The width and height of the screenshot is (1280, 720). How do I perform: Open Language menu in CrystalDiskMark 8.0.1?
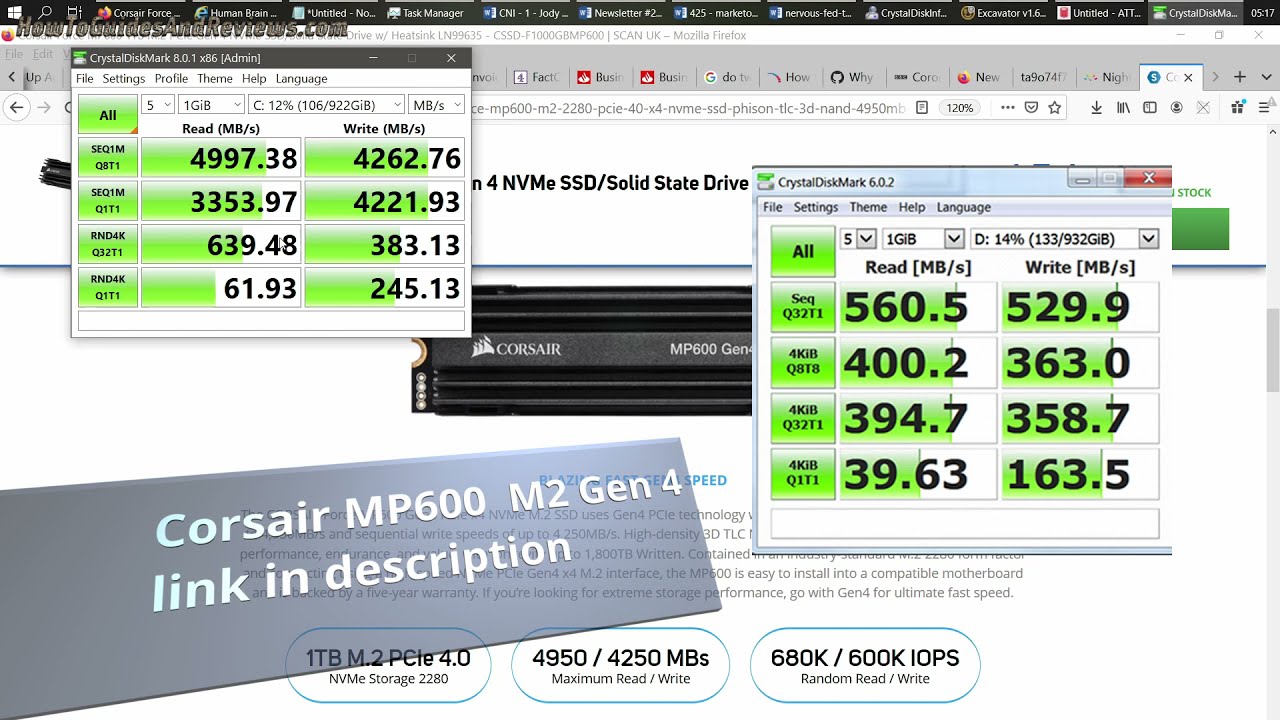302,78
